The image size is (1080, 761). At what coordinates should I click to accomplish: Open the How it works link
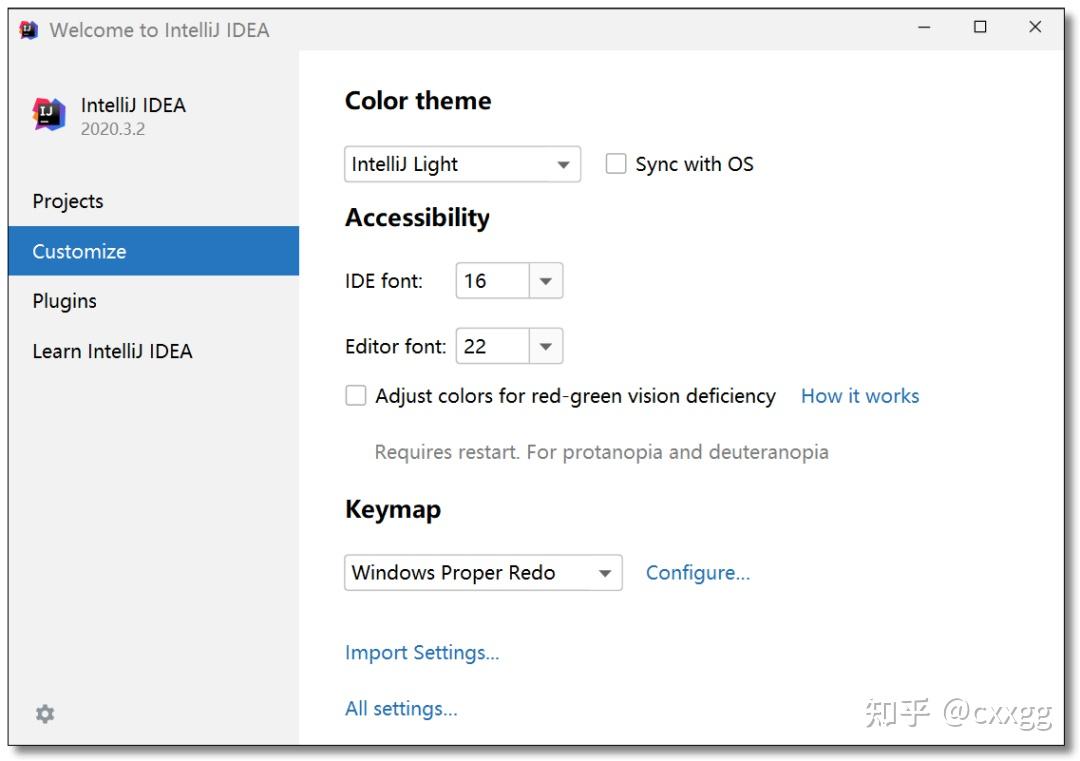(x=859, y=396)
